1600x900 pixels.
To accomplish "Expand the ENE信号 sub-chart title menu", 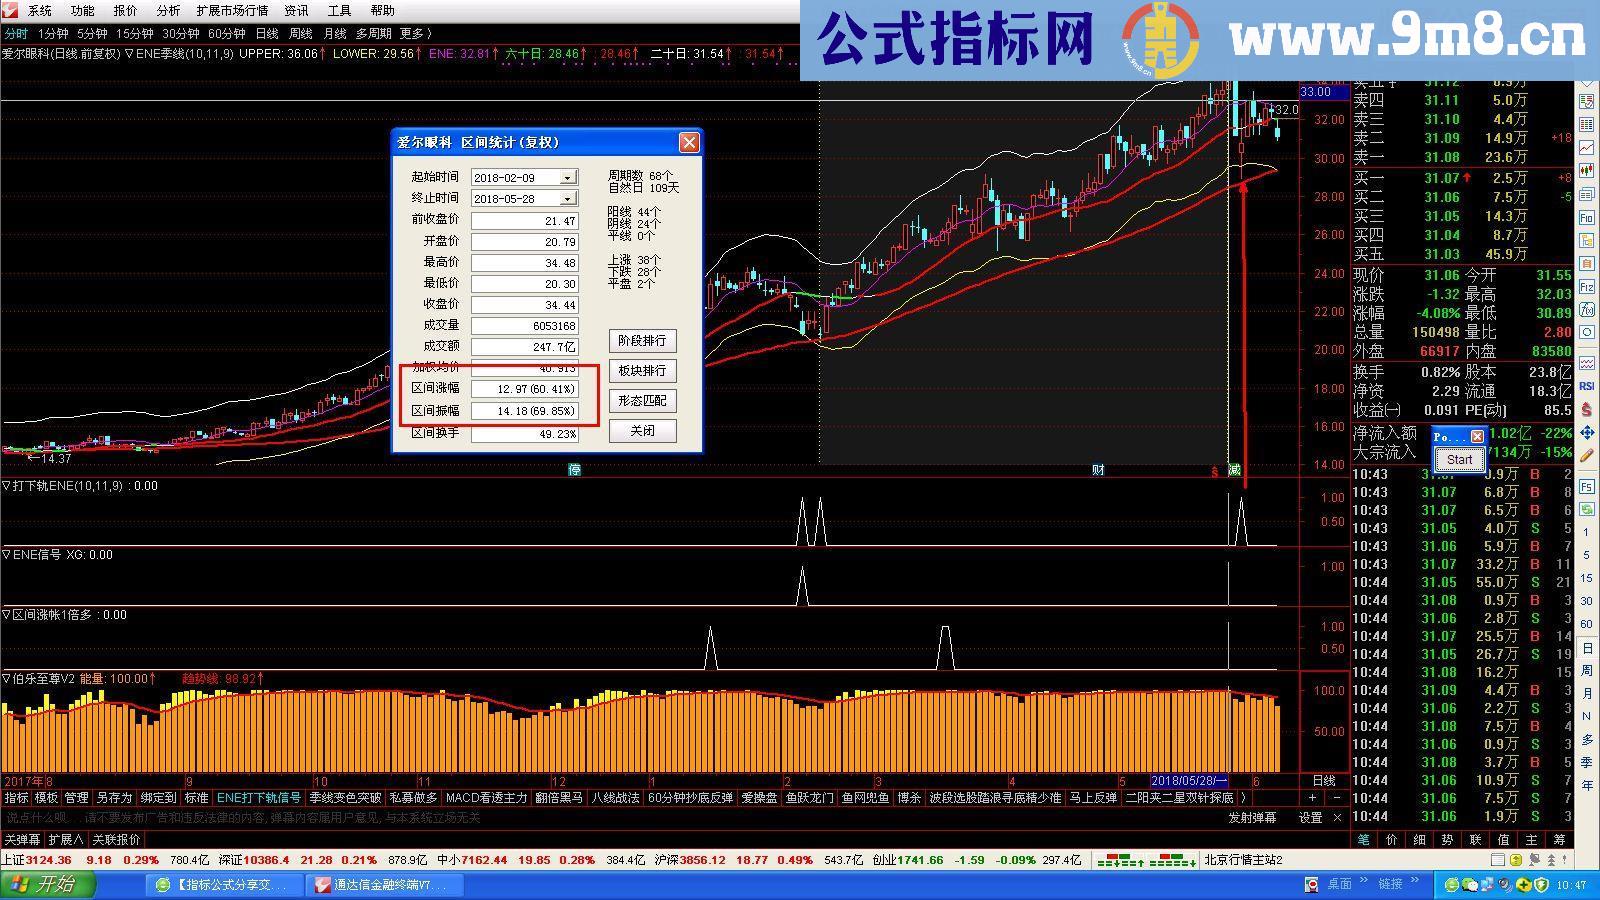I will tap(6, 555).
